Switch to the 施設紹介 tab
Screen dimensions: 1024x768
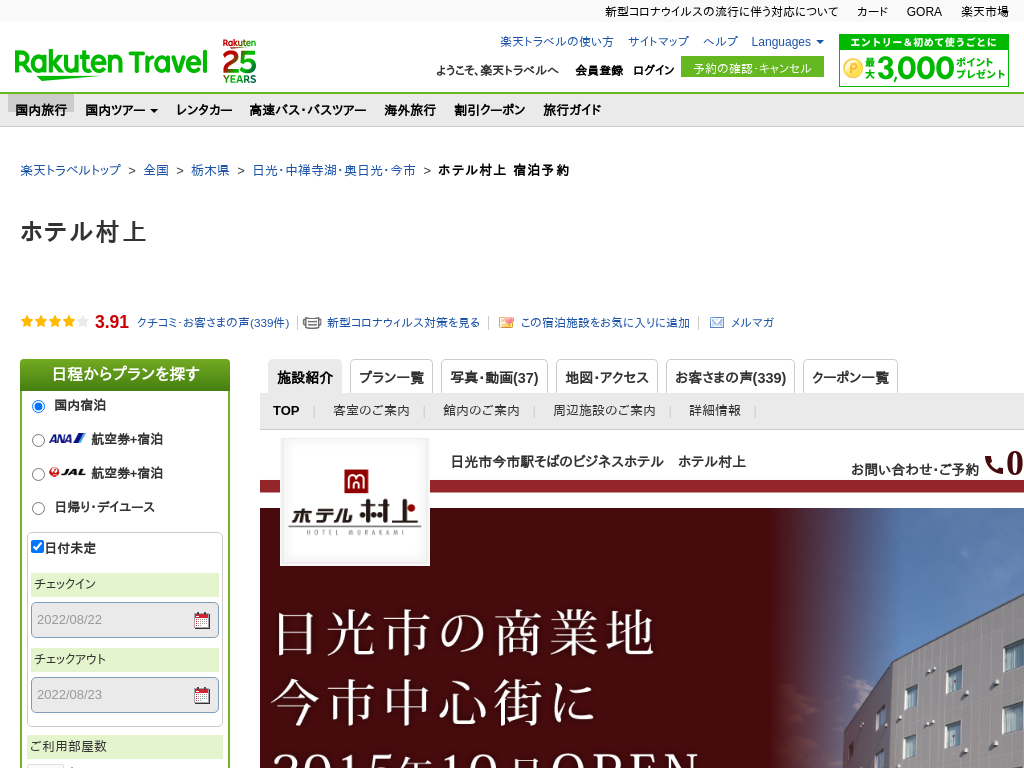[x=305, y=377]
